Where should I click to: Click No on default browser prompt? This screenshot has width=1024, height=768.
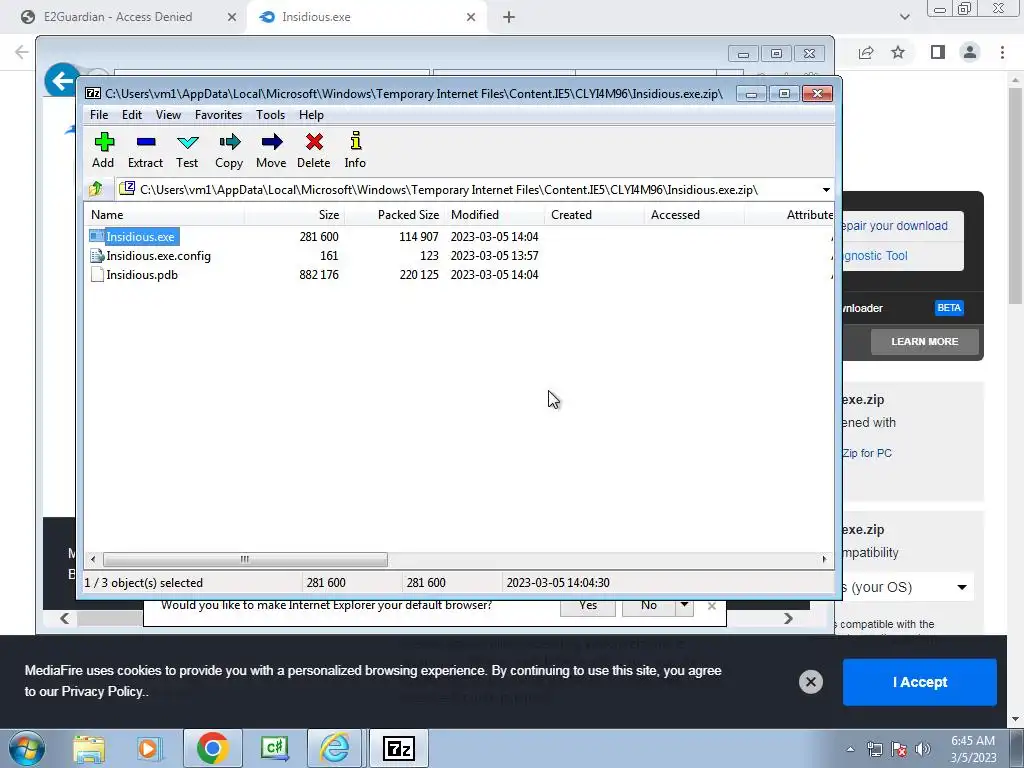click(x=648, y=607)
